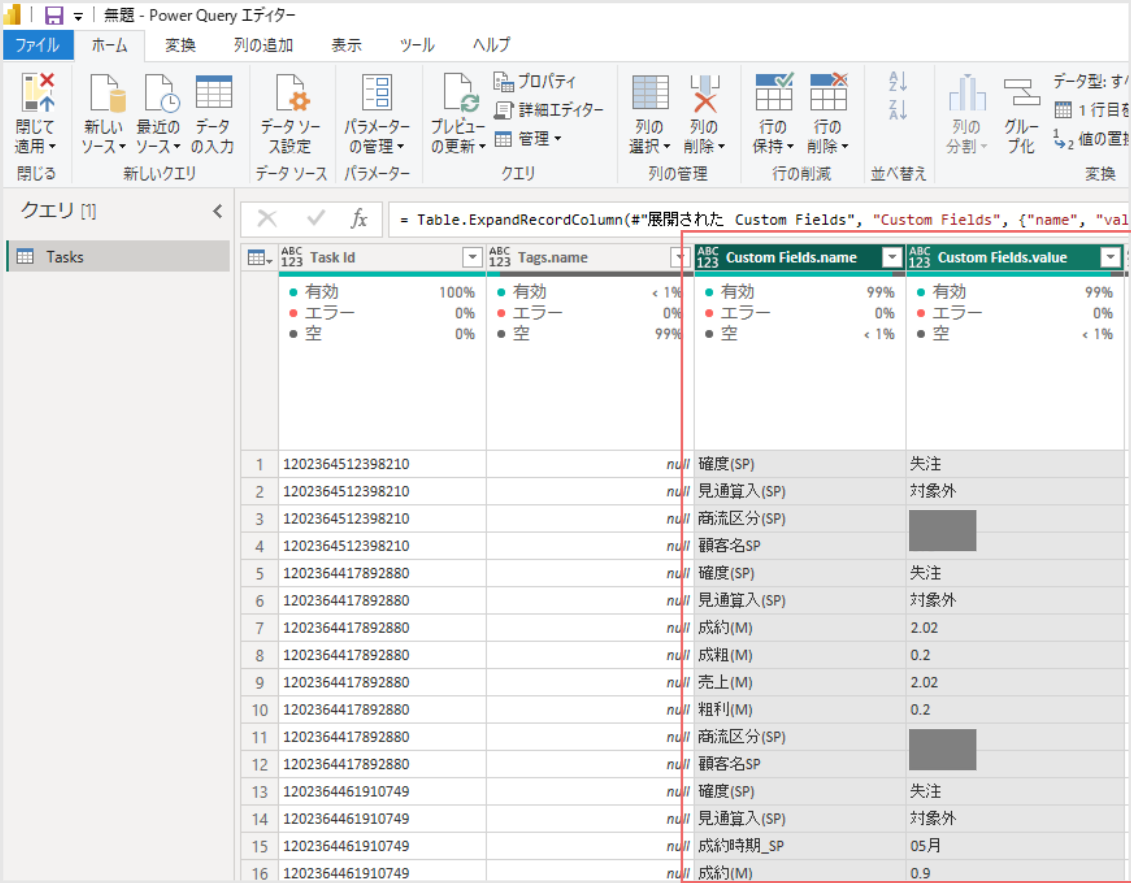The image size is (1131, 883).
Task: Click 顧客名SP cell in row 4
Action: (799, 546)
